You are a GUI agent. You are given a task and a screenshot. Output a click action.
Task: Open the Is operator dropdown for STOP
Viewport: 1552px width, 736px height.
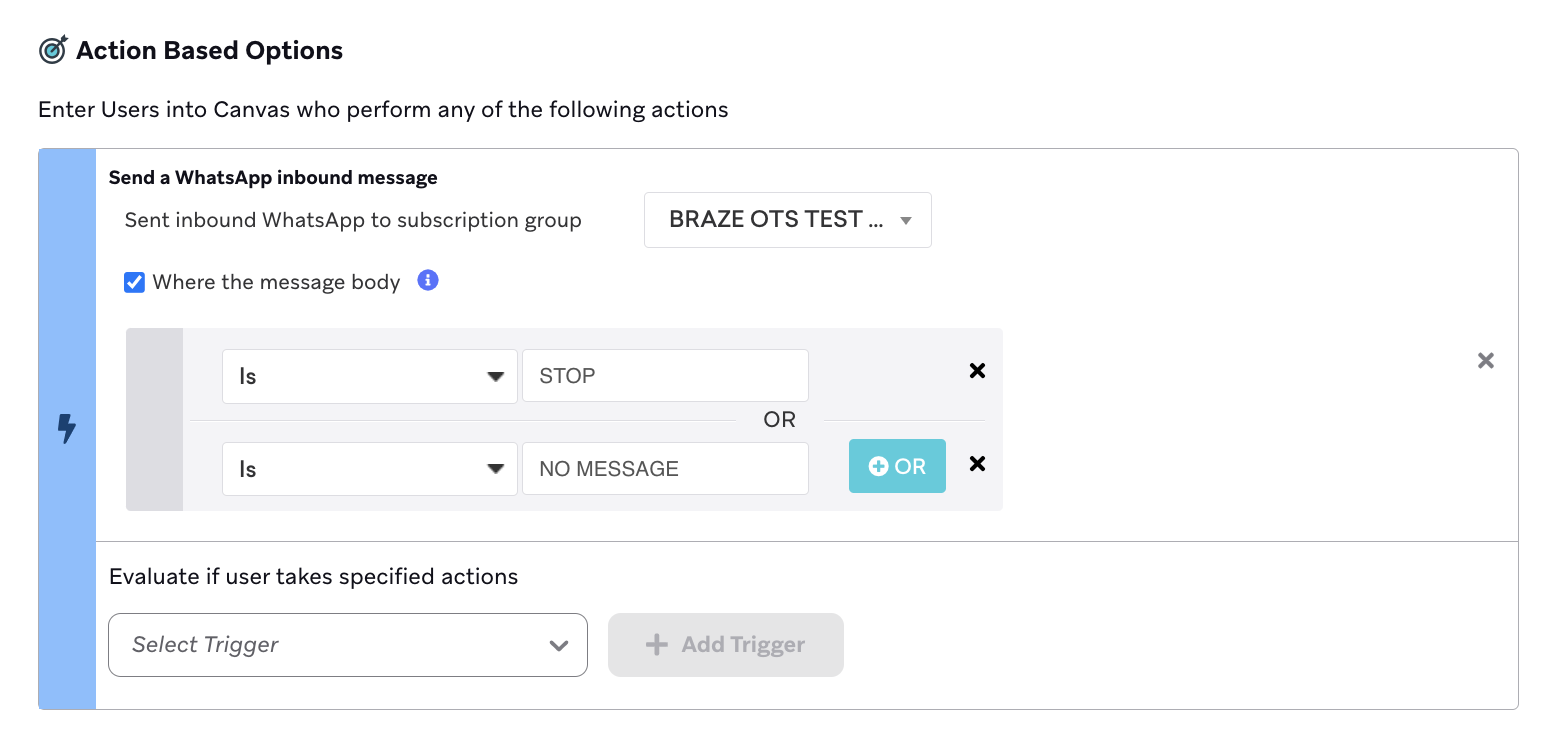(370, 376)
